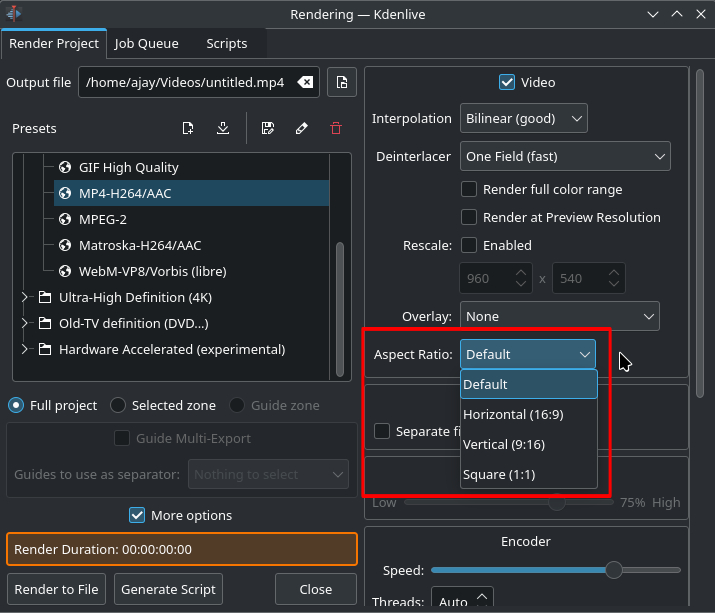Choose Default in the aspect ratio list
The image size is (715, 613).
pyautogui.click(x=528, y=384)
